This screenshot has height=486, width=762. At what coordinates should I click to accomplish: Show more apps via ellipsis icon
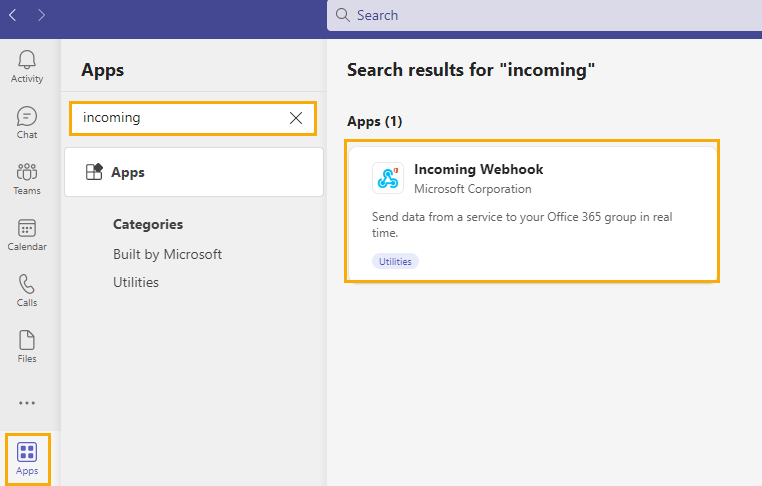(27, 403)
